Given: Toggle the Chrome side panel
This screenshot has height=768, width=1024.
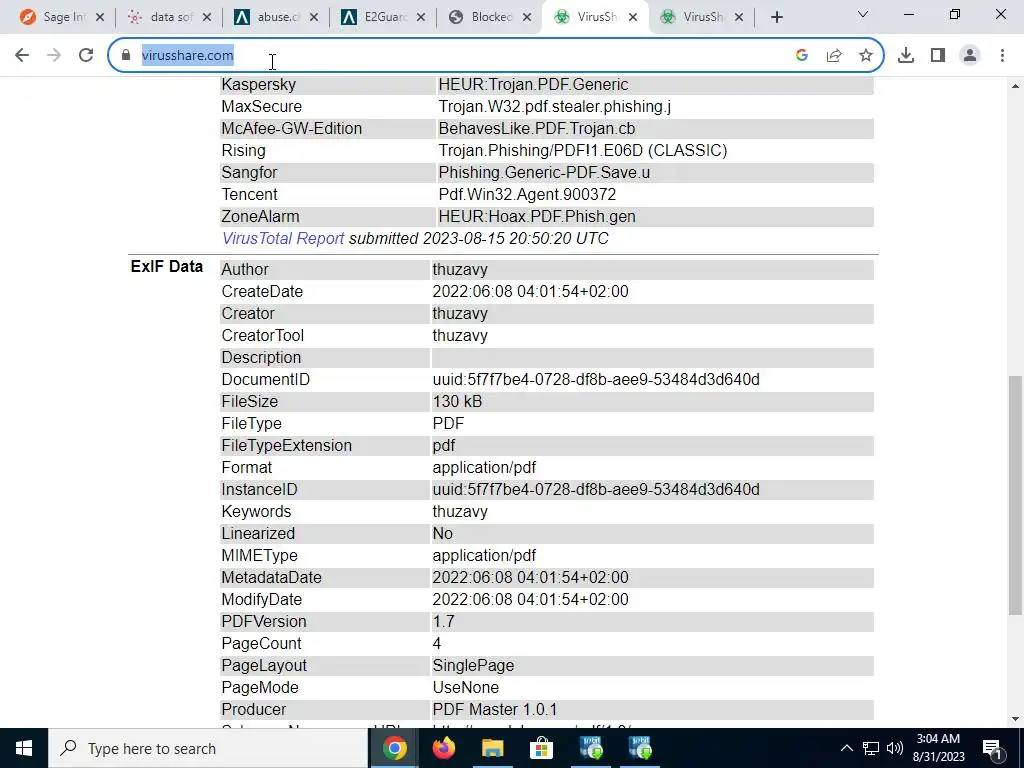Looking at the screenshot, I should pyautogui.click(x=938, y=56).
